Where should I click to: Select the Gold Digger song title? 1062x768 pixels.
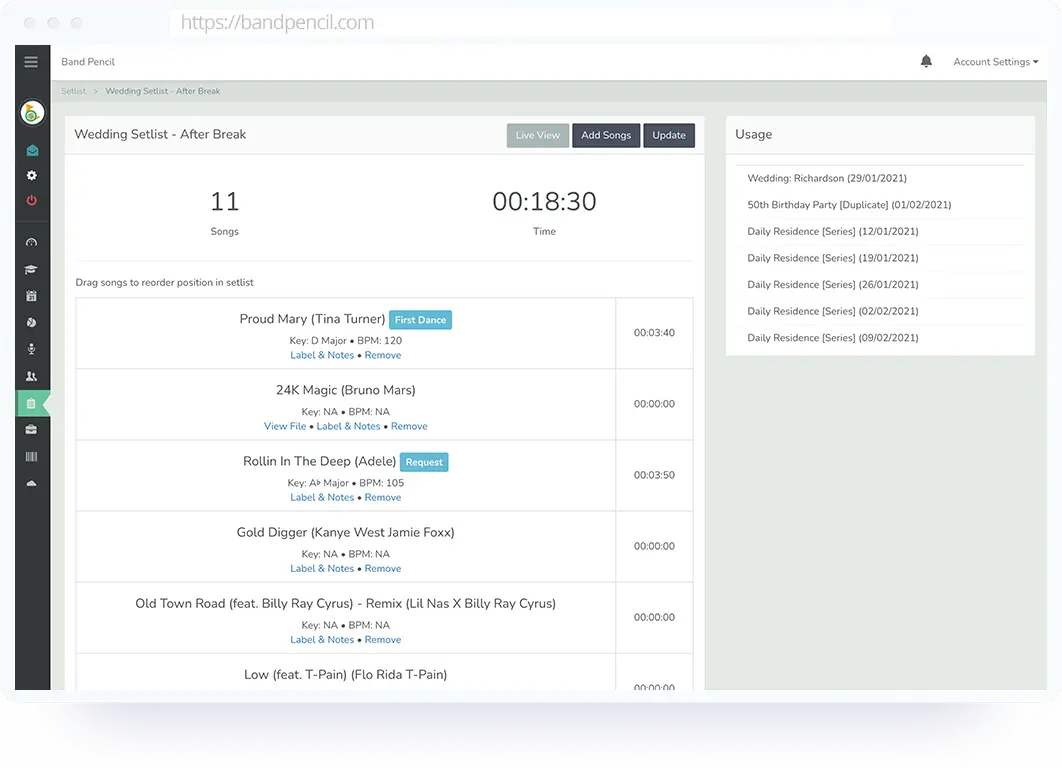point(345,532)
